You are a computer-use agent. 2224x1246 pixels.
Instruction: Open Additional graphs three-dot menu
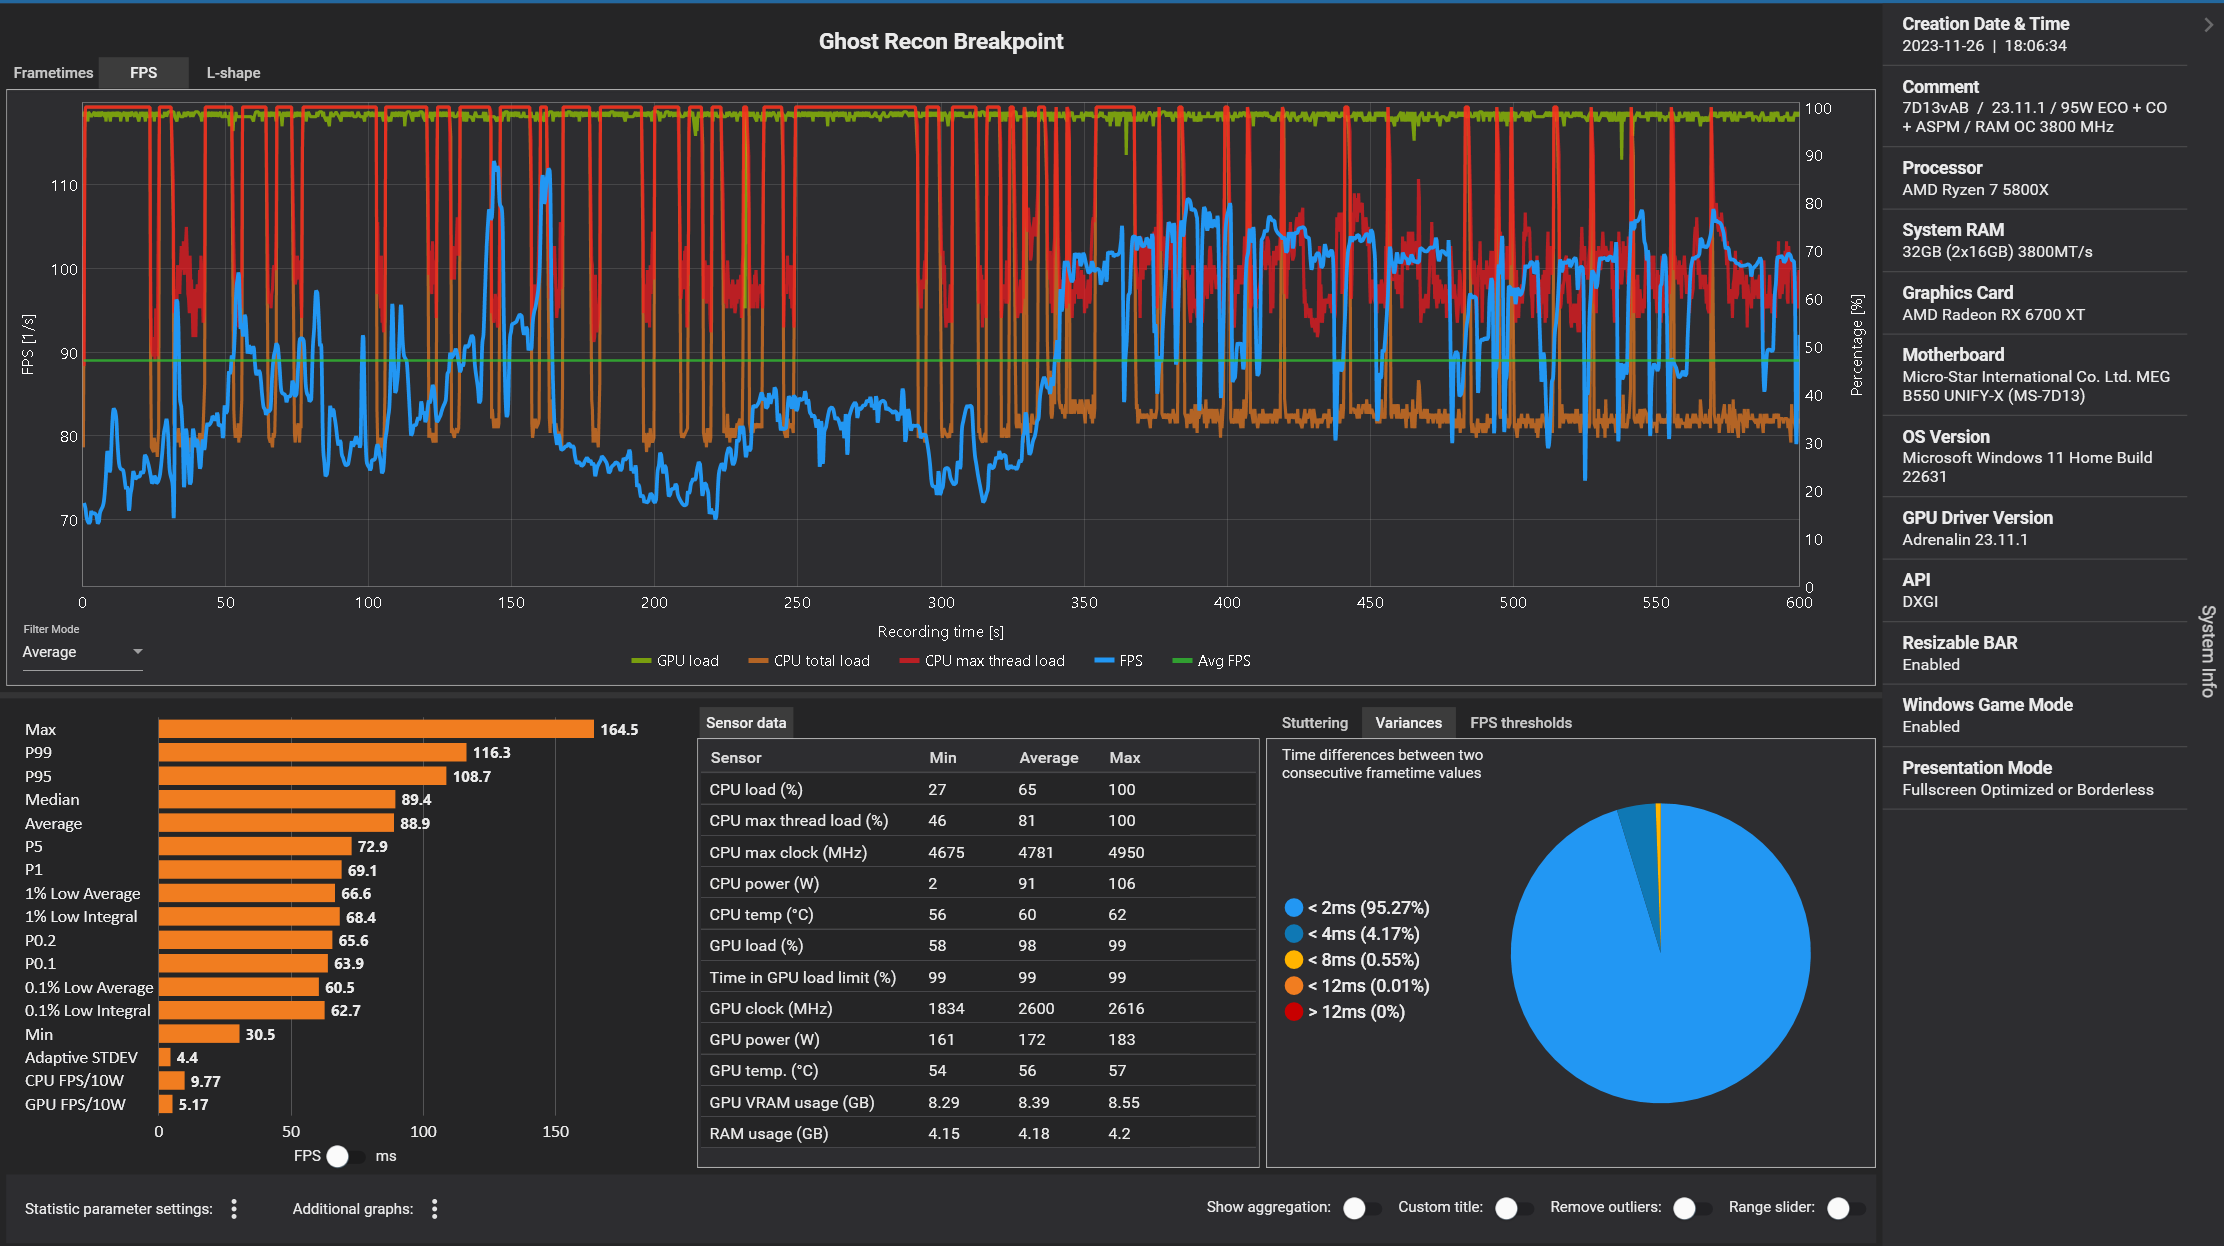pyautogui.click(x=434, y=1209)
